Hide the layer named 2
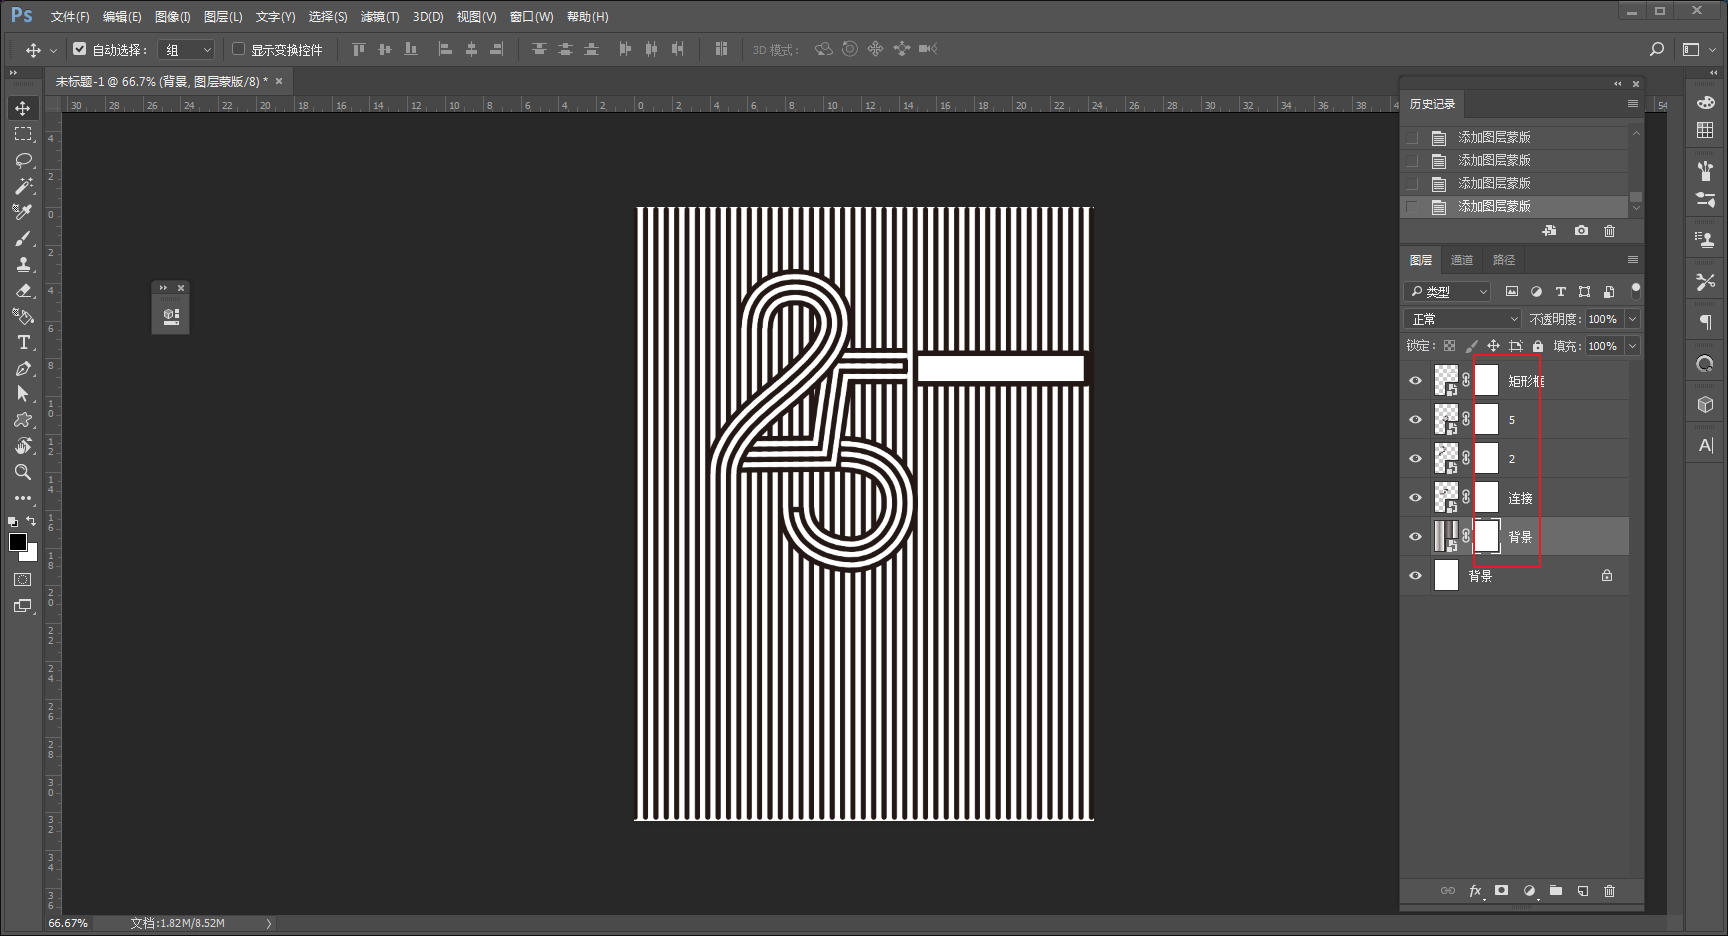1728x936 pixels. click(x=1415, y=459)
